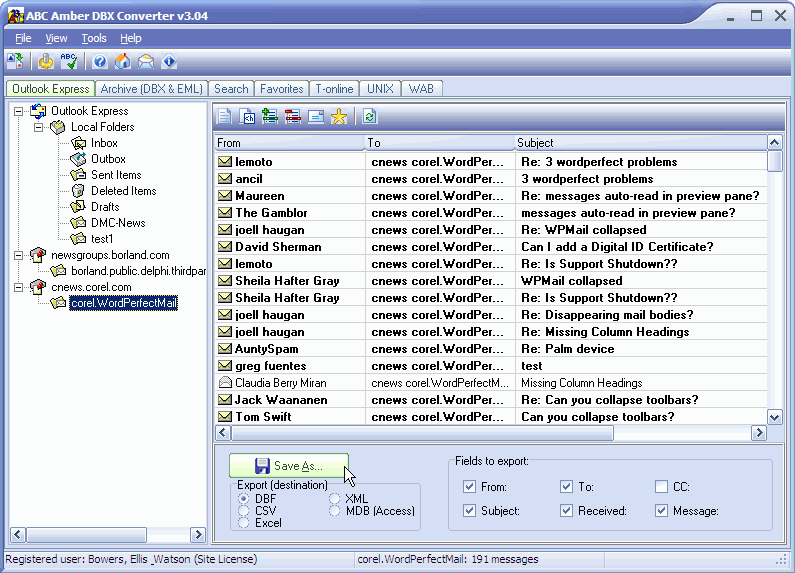Viewport: 795px width, 573px height.
Task: Click the yellow star favorites icon
Action: tap(339, 117)
